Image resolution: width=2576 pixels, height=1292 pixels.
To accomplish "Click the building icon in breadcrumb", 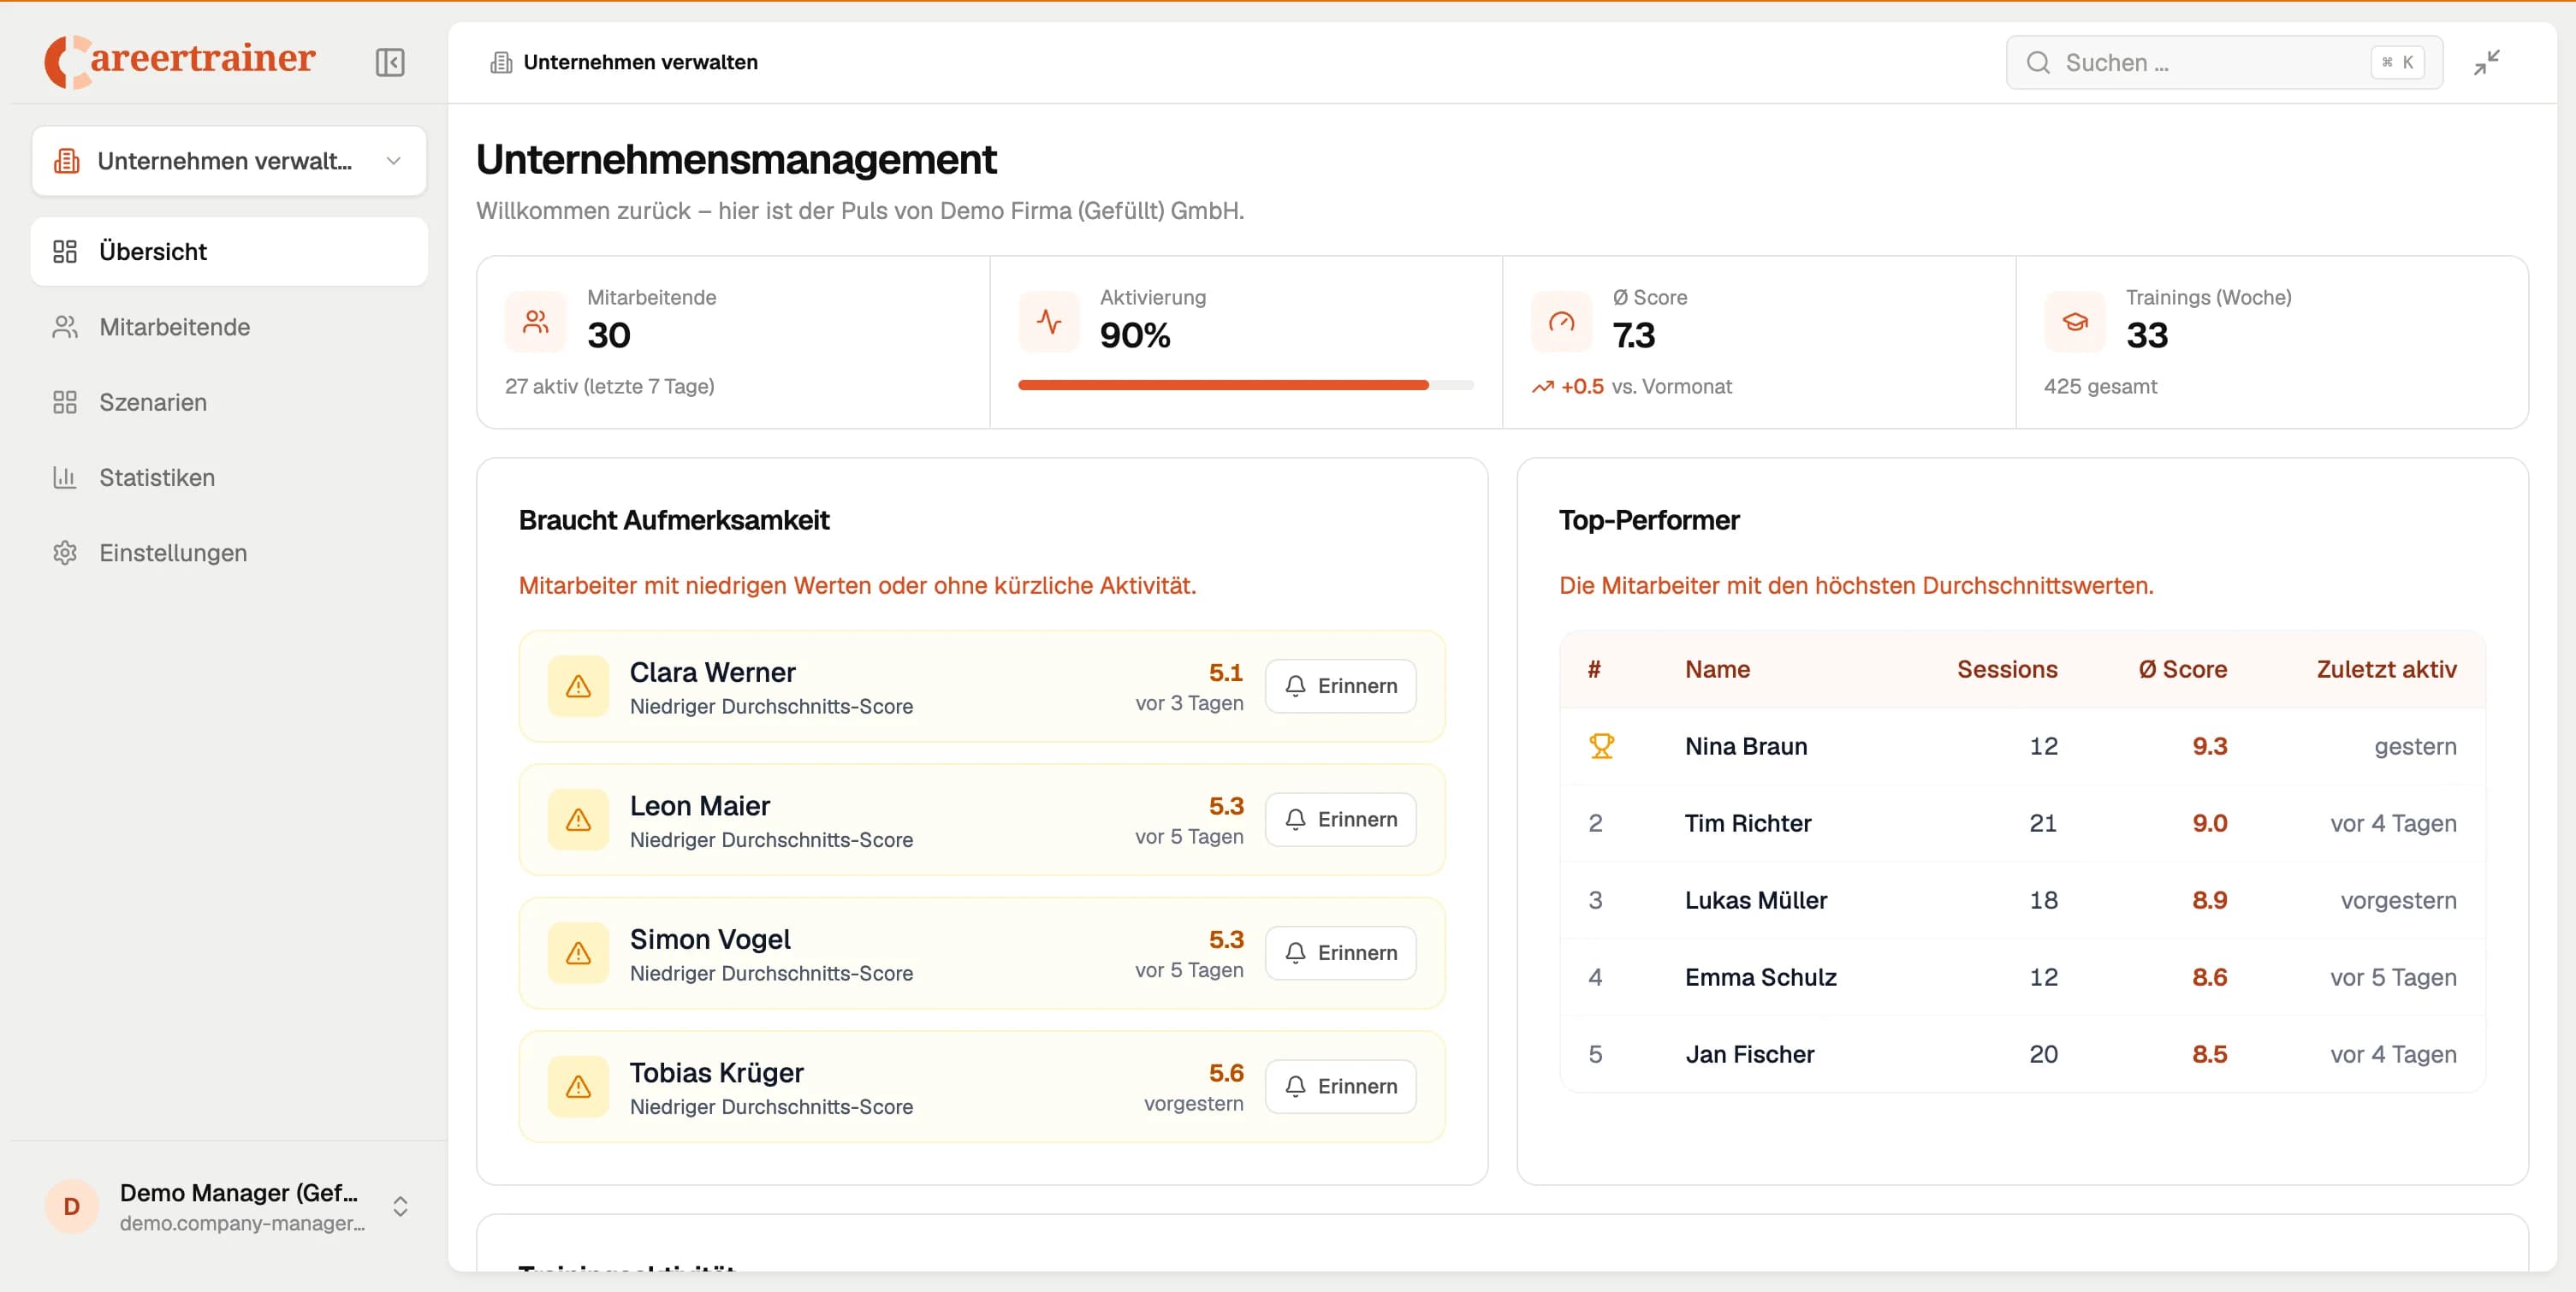I will pyautogui.click(x=501, y=62).
